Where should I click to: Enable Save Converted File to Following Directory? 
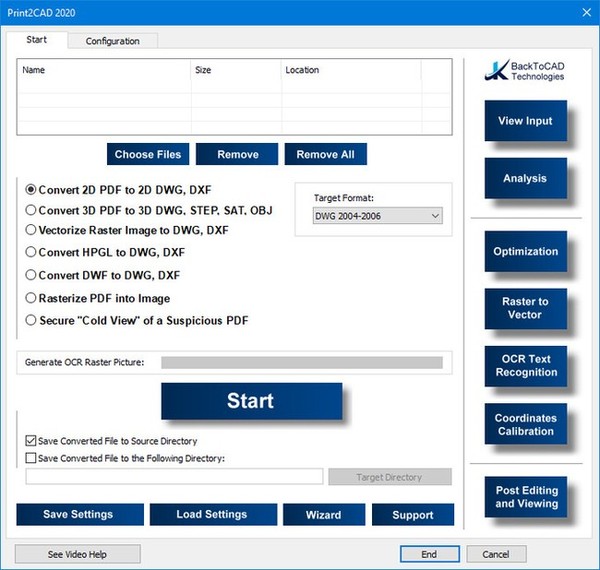tap(30, 458)
